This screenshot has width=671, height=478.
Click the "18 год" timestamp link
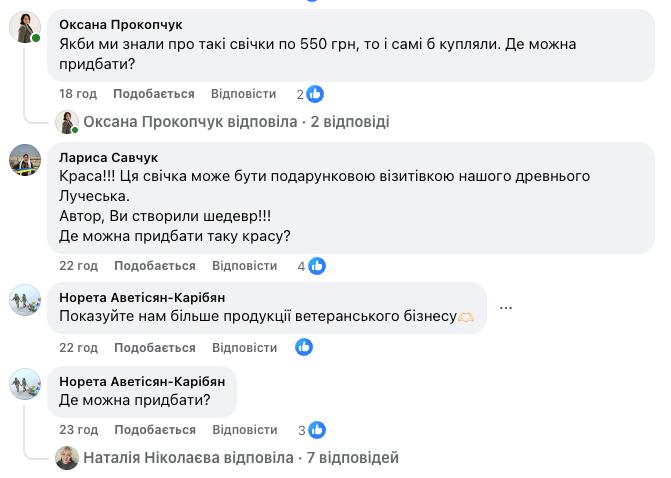tap(78, 94)
